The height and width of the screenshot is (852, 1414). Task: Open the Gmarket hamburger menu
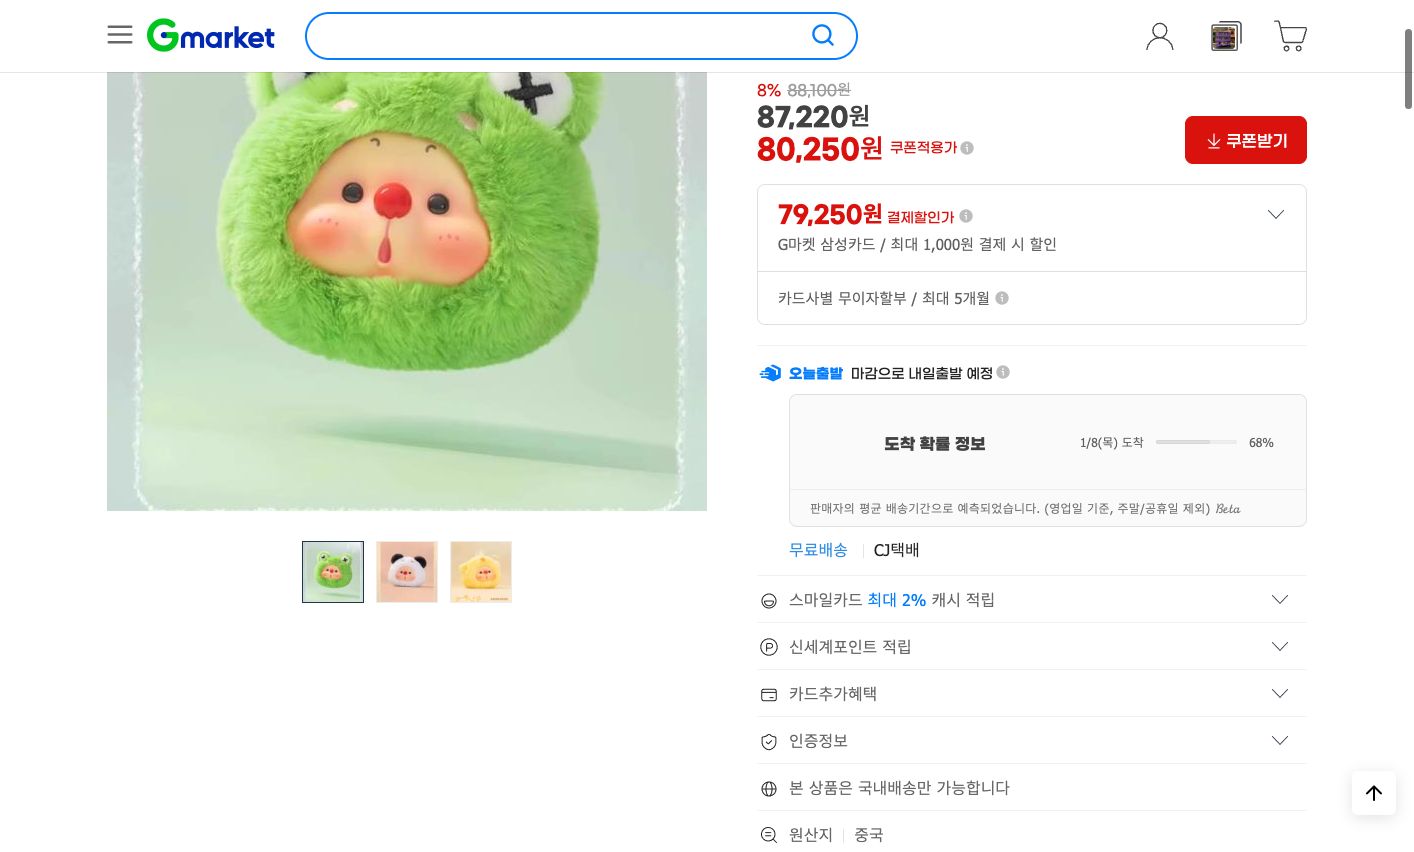click(120, 35)
